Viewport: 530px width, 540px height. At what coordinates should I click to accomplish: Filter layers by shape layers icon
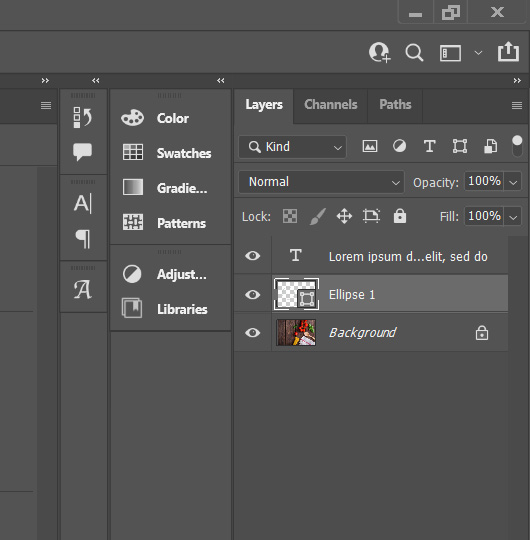pos(460,146)
